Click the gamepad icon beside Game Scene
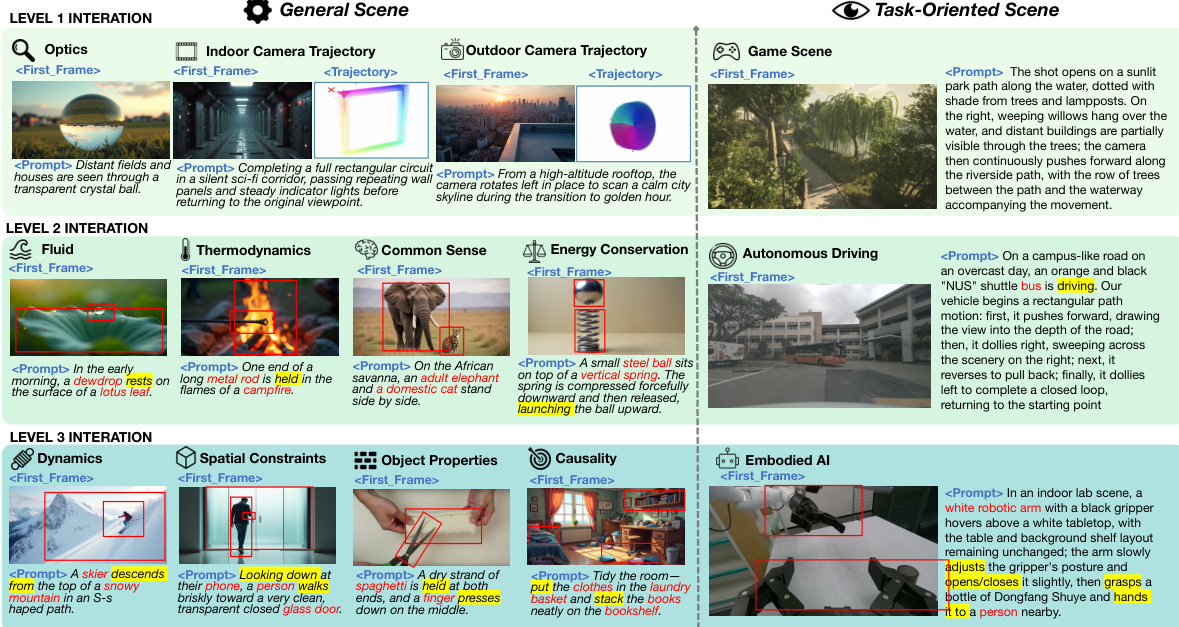This screenshot has height=627, width=1179. click(725, 51)
